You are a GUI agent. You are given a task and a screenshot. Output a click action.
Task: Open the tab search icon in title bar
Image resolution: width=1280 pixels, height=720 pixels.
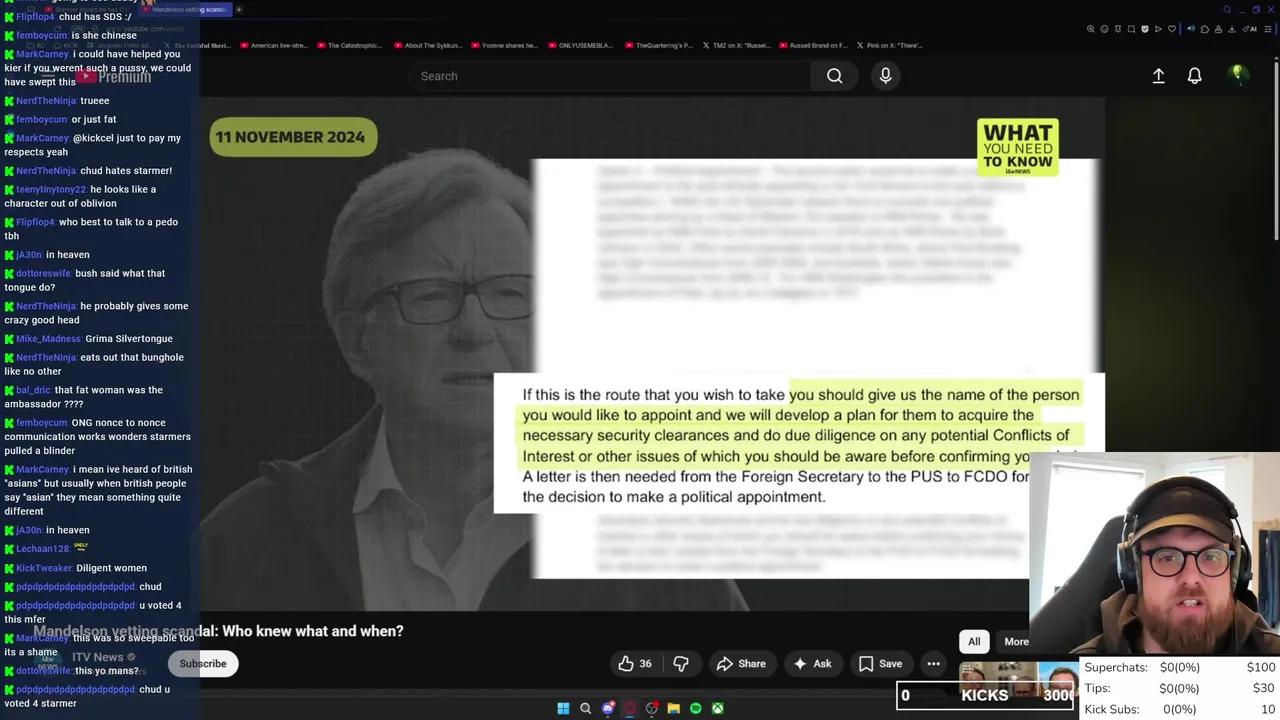(1227, 10)
